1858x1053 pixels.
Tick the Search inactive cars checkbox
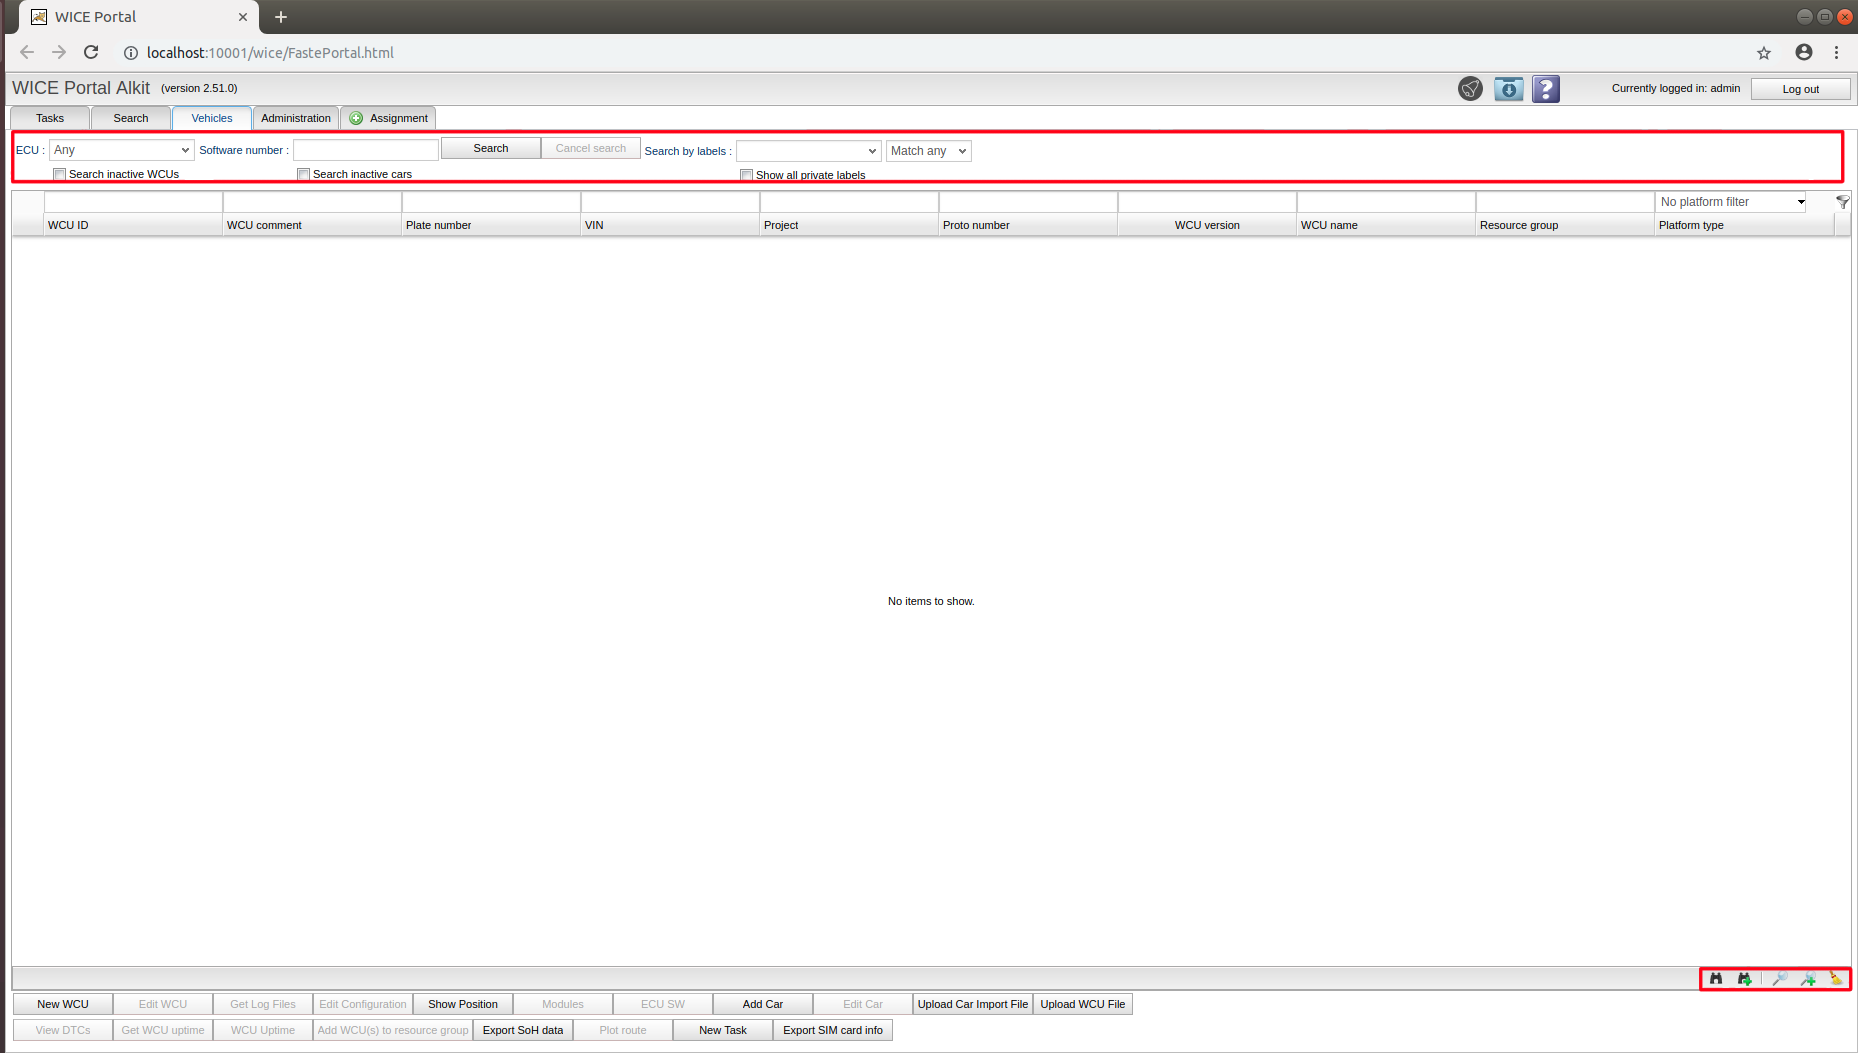304,174
